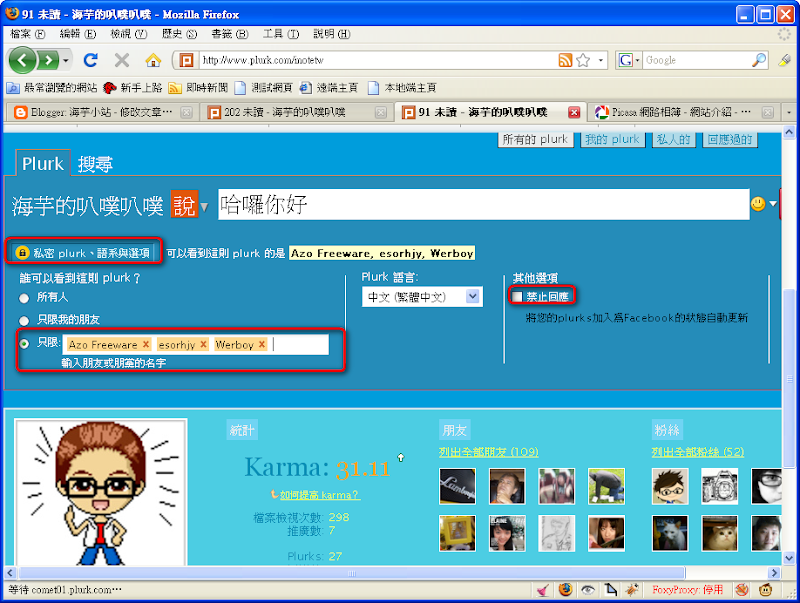Reload the page with the refresh icon

tap(91, 60)
